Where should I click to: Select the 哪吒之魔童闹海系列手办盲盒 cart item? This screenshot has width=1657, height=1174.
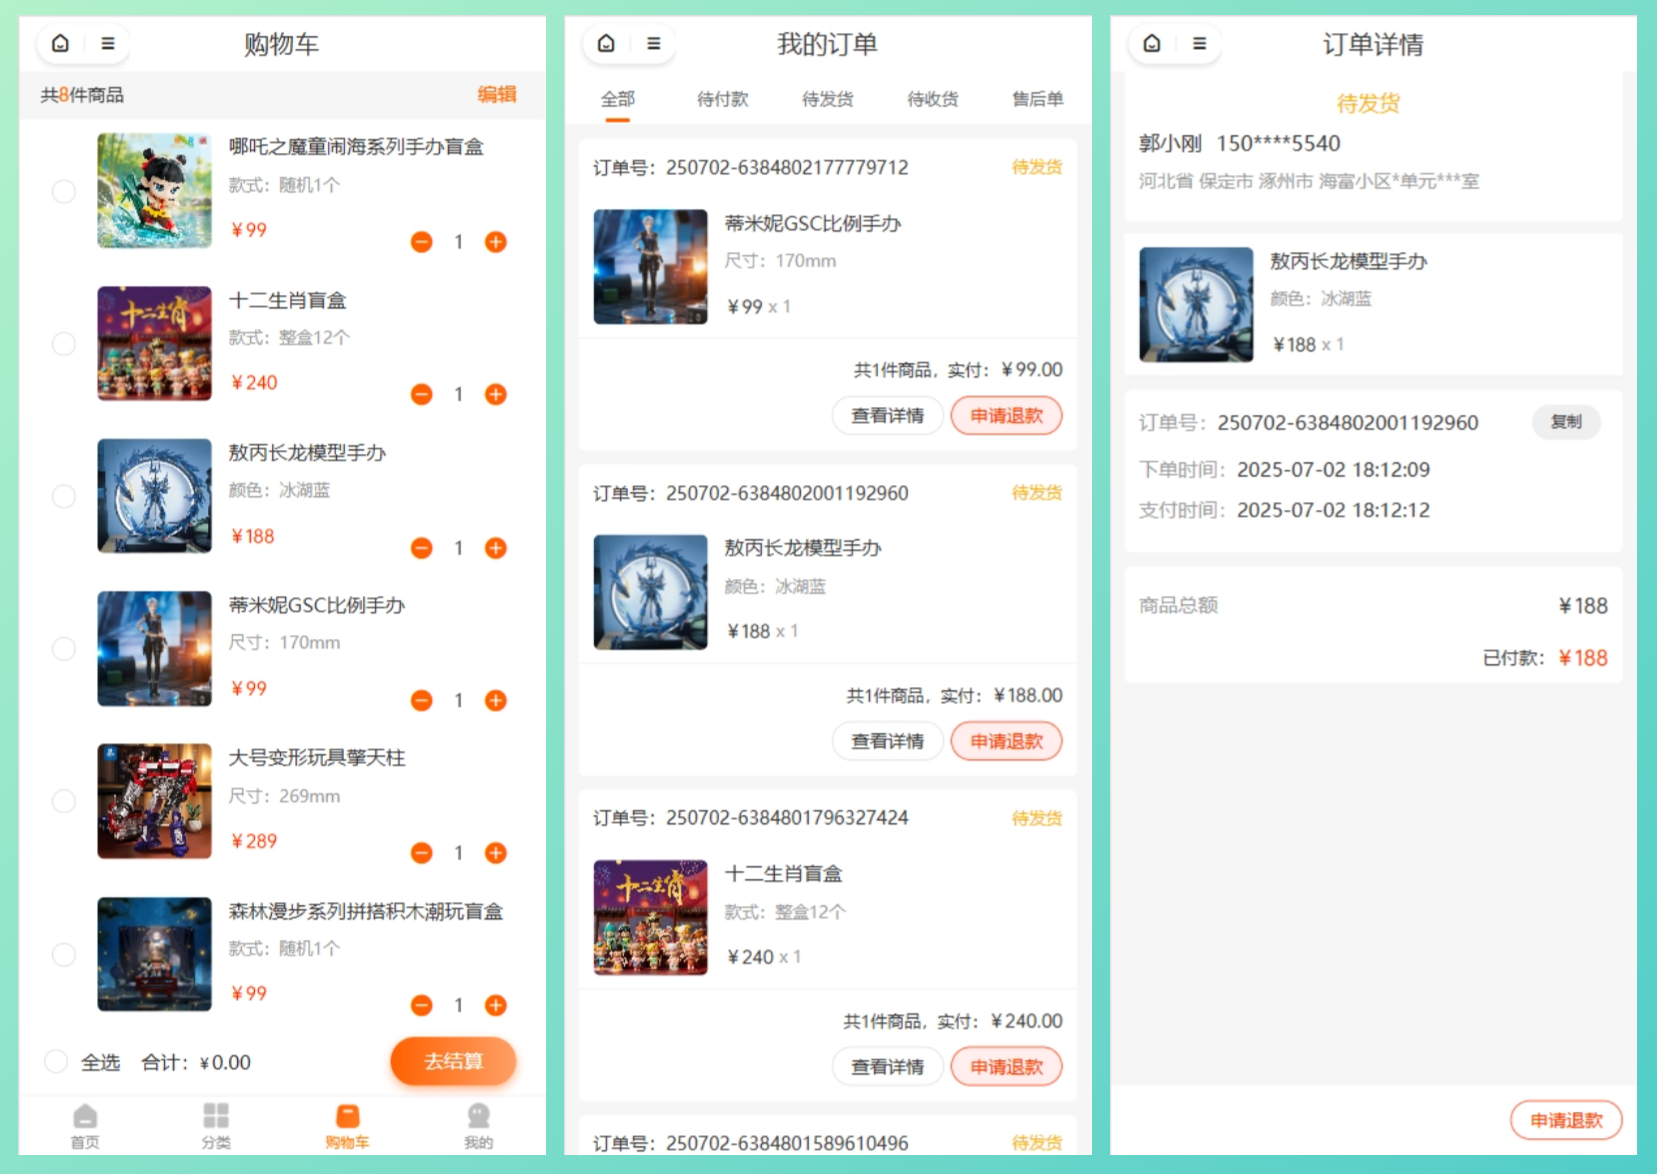pos(64,191)
